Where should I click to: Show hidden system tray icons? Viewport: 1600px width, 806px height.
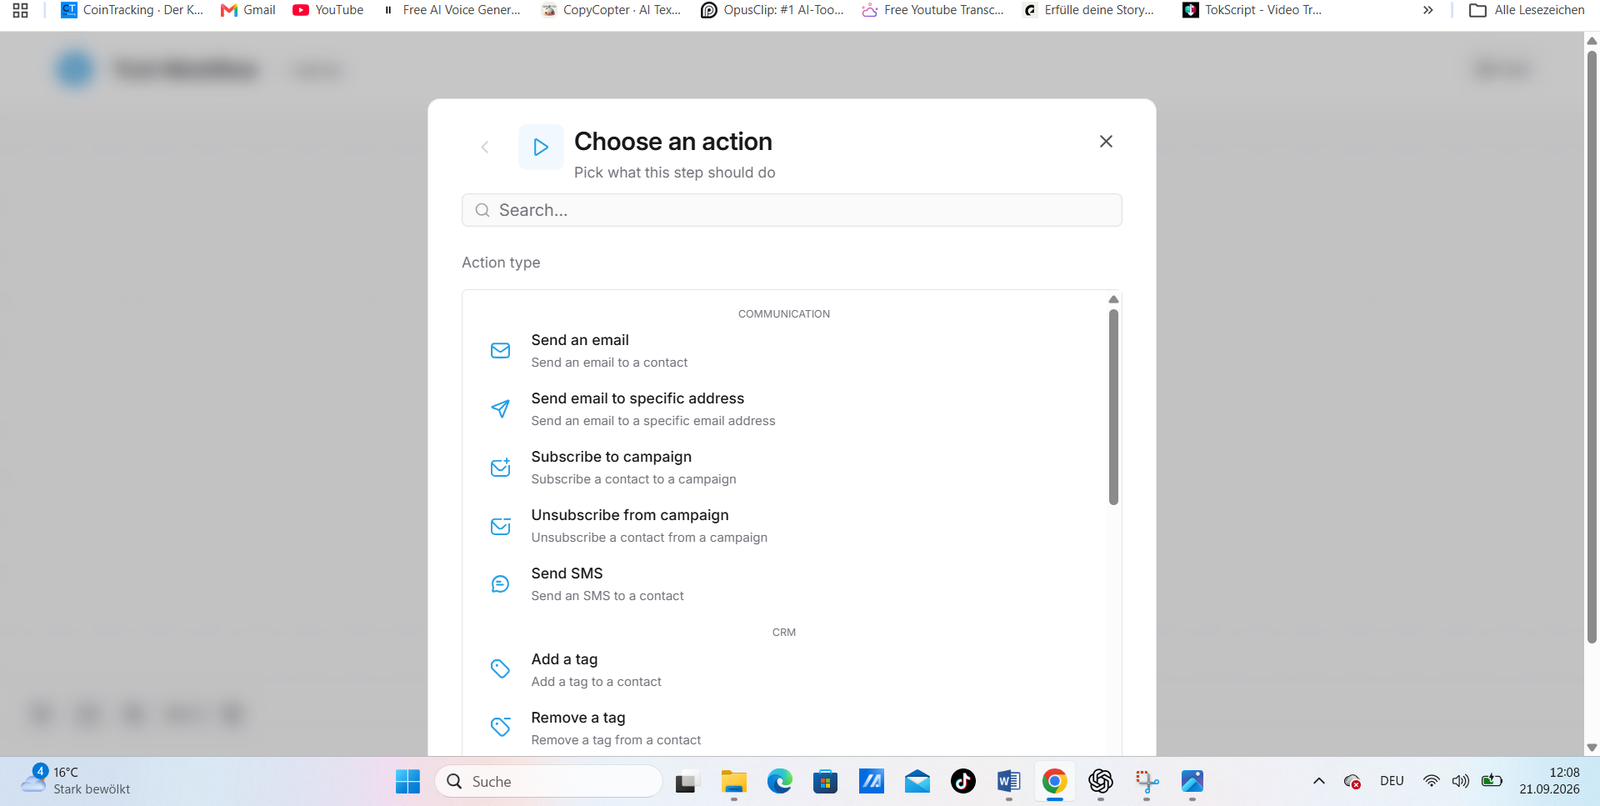tap(1319, 781)
